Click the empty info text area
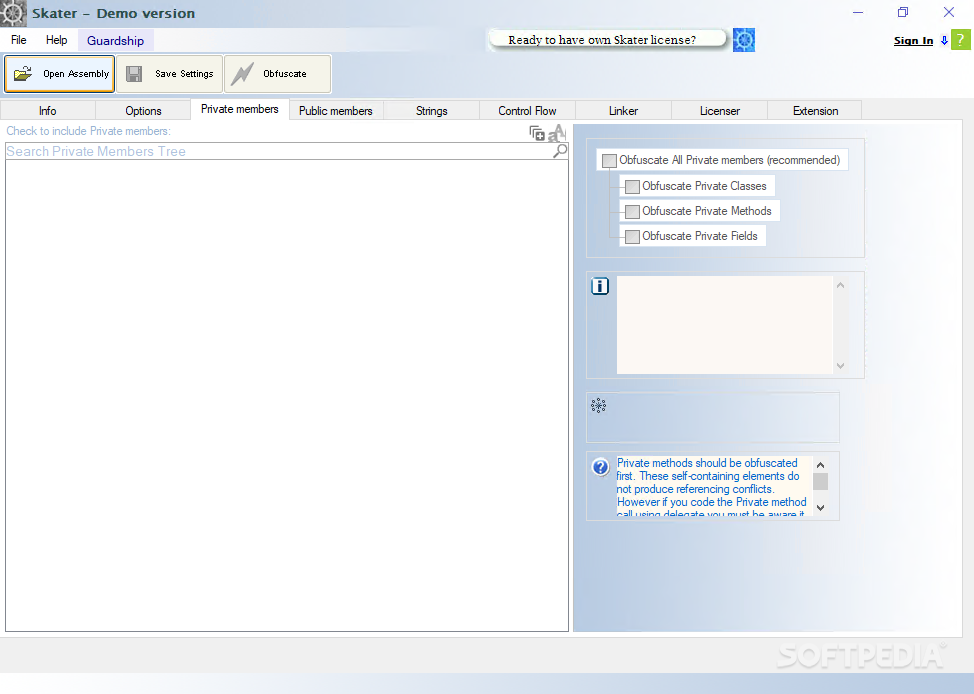974x694 pixels. [x=724, y=325]
